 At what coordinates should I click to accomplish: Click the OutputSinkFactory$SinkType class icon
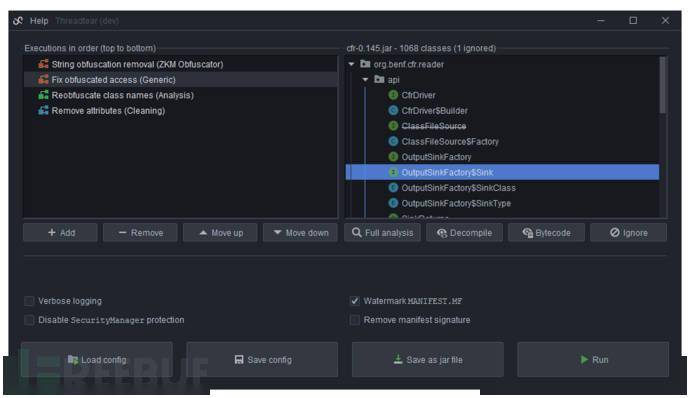tap(393, 203)
